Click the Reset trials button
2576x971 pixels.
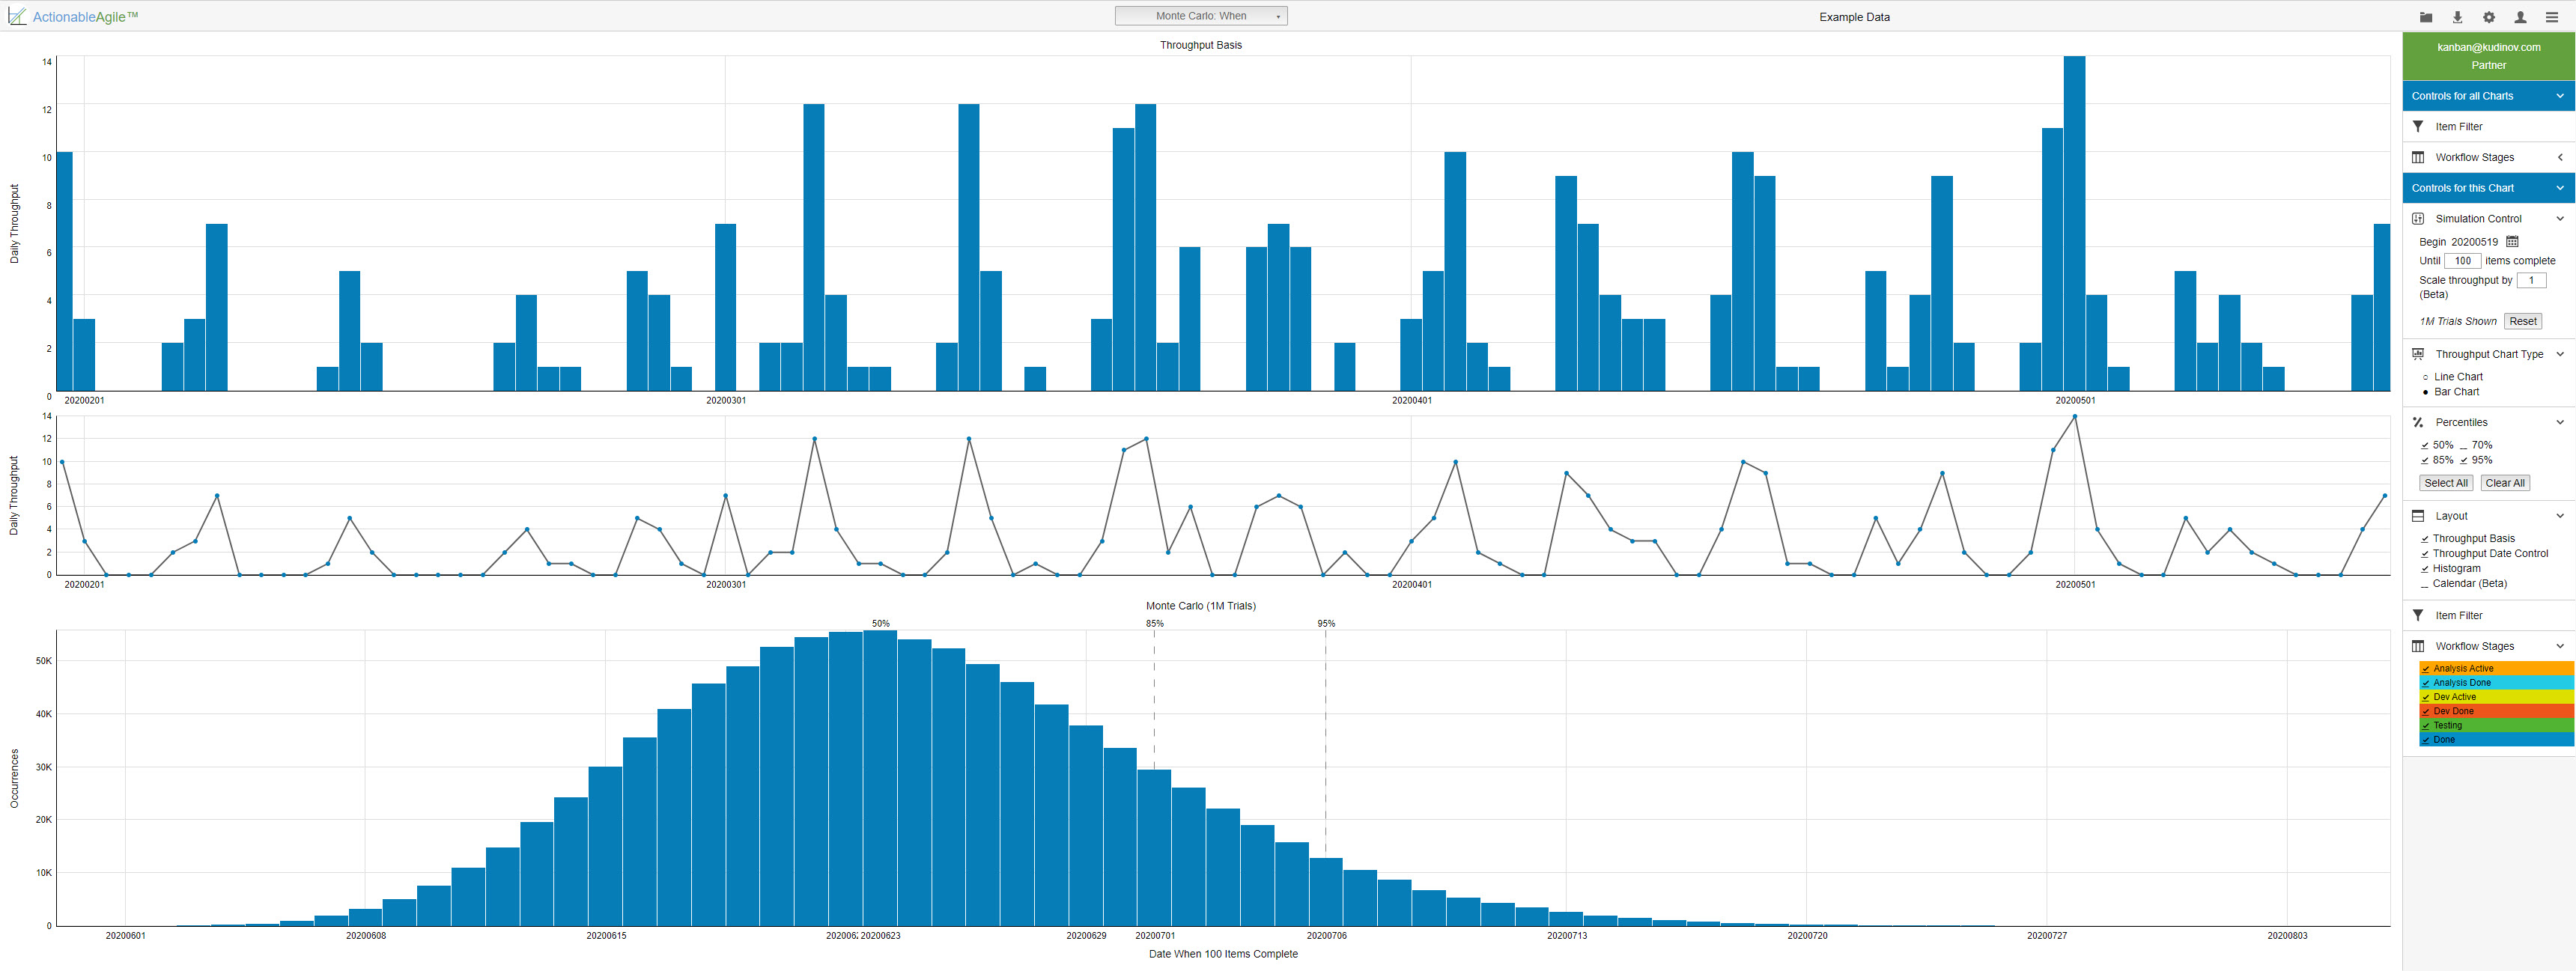coord(2522,321)
